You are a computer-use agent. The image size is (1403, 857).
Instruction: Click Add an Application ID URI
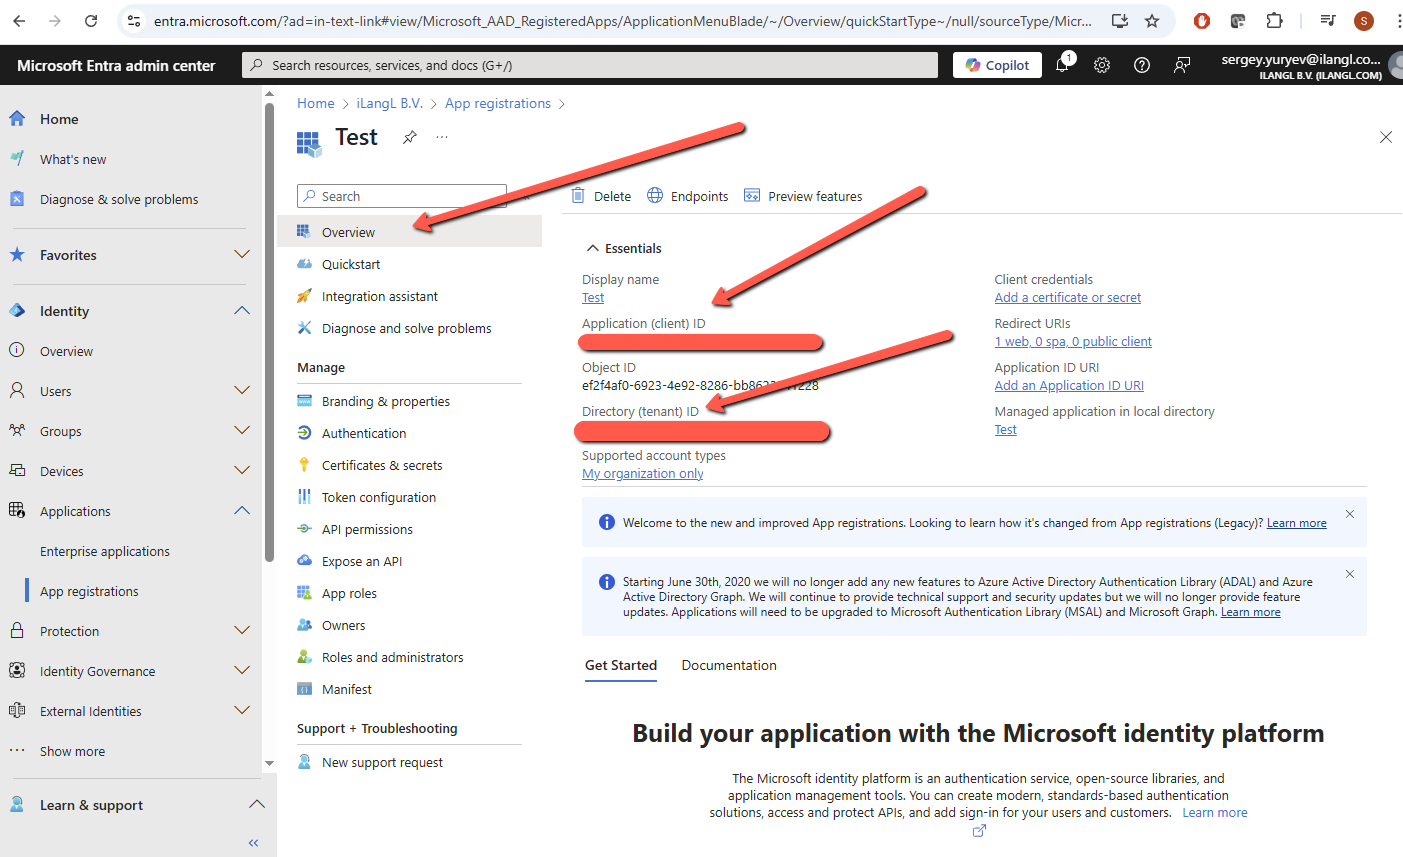pos(1069,385)
